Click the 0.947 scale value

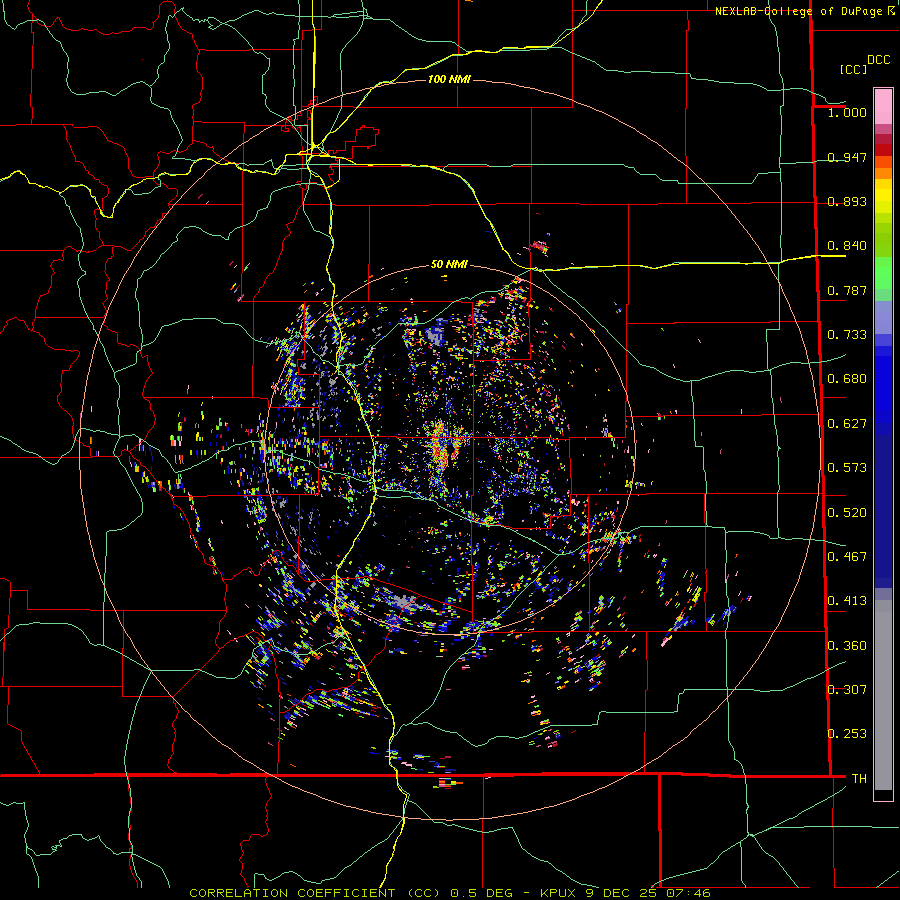click(x=847, y=157)
